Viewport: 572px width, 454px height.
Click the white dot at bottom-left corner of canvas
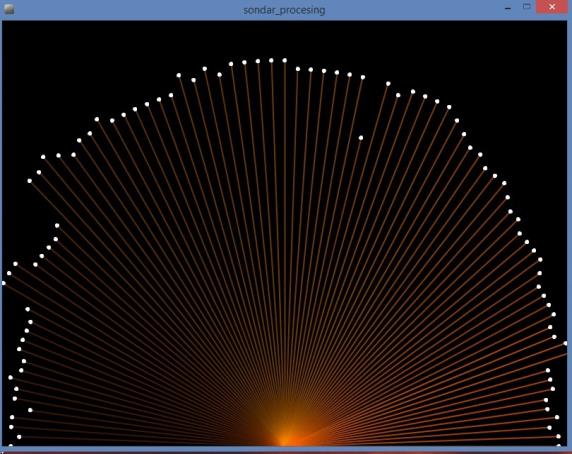(x=11, y=445)
